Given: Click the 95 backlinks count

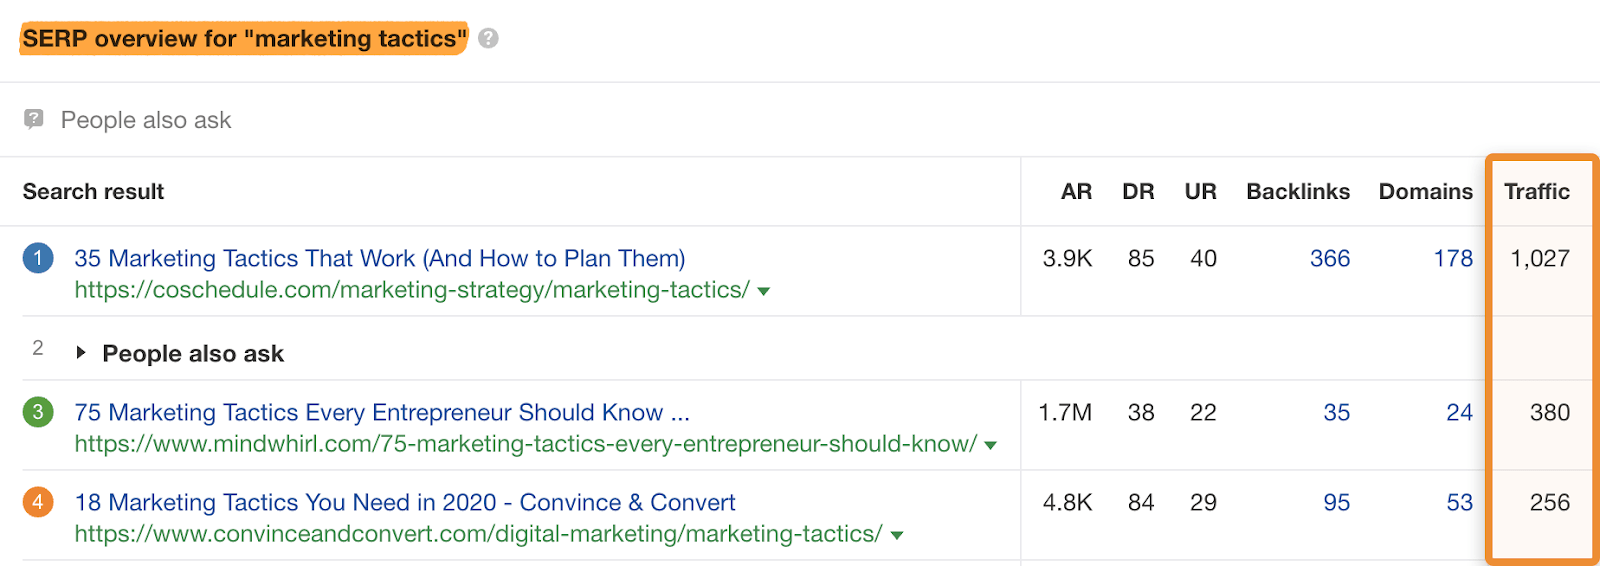Looking at the screenshot, I should pyautogui.click(x=1336, y=502).
